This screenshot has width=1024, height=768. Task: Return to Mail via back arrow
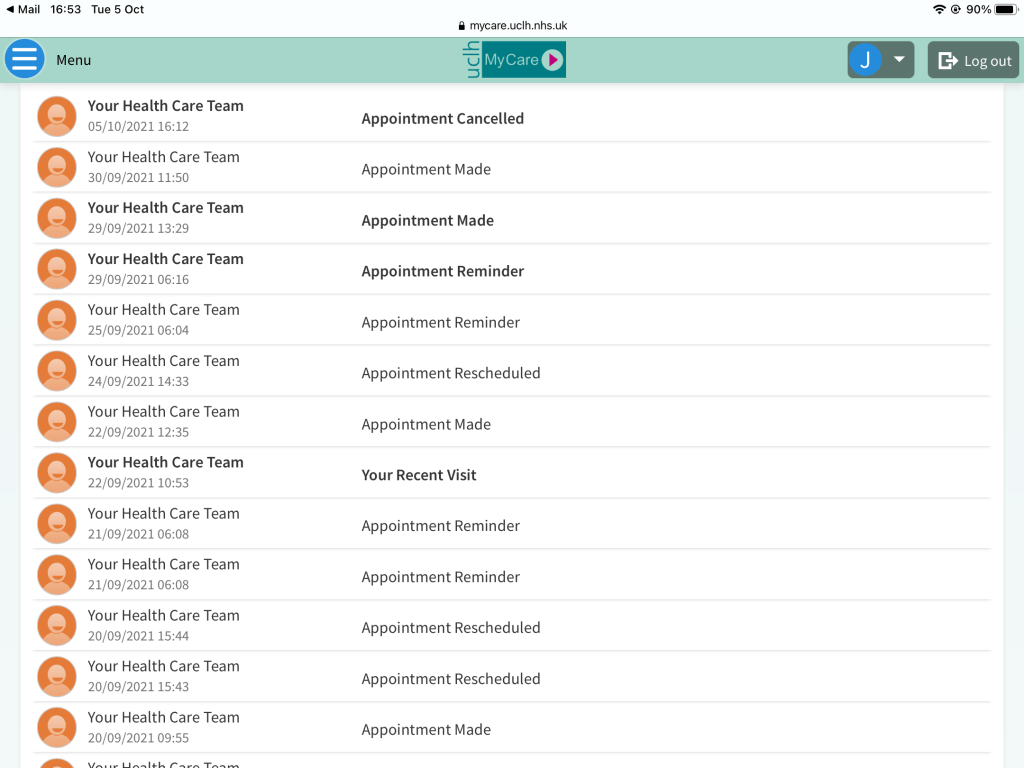tap(23, 9)
